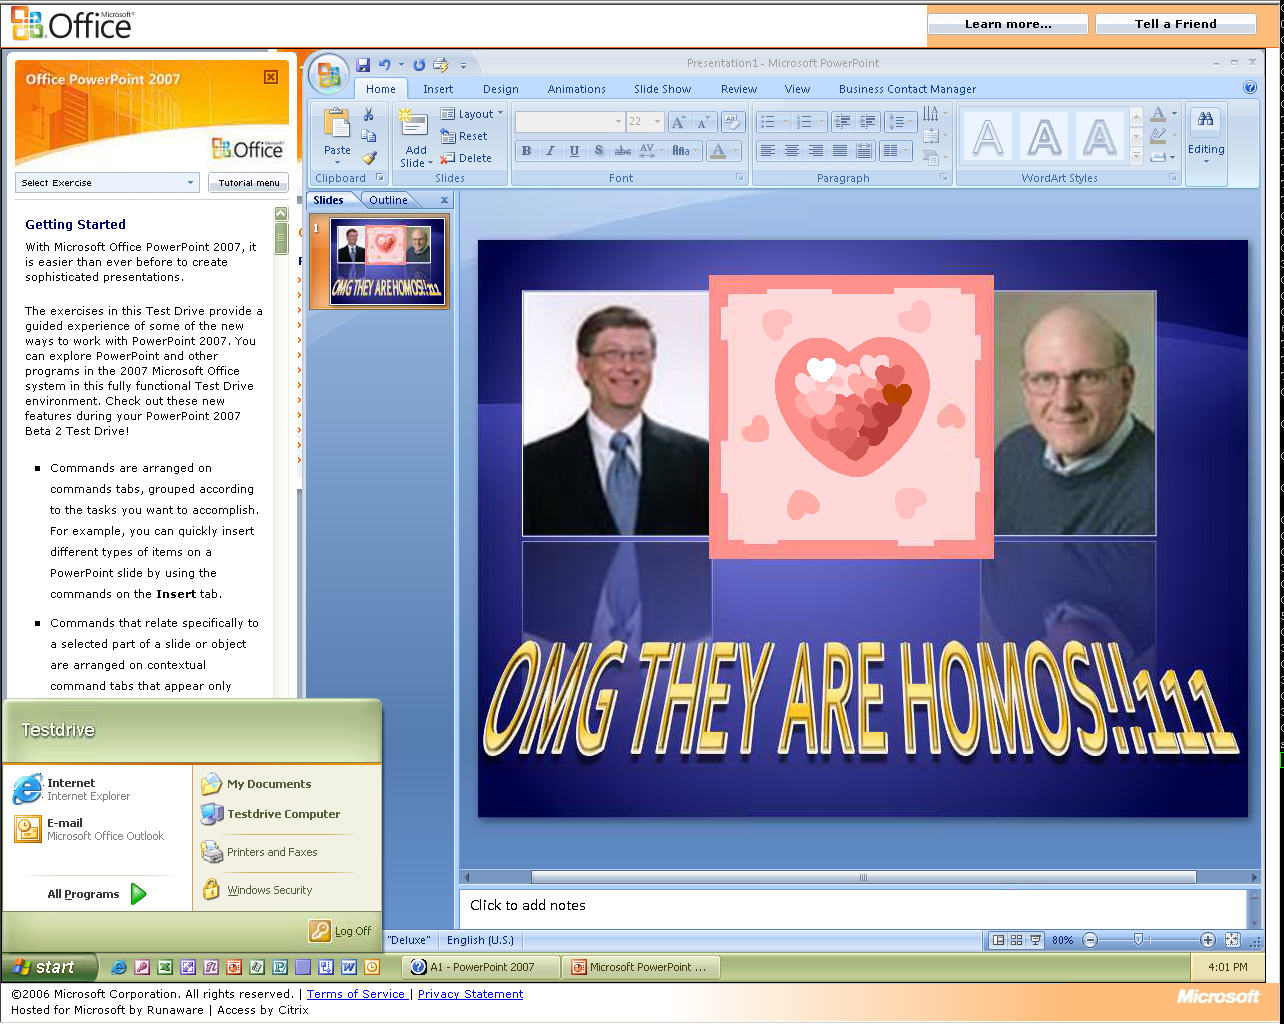Open PowerPoint Help question mark
Image resolution: width=1284 pixels, height=1024 pixels.
point(1249,88)
